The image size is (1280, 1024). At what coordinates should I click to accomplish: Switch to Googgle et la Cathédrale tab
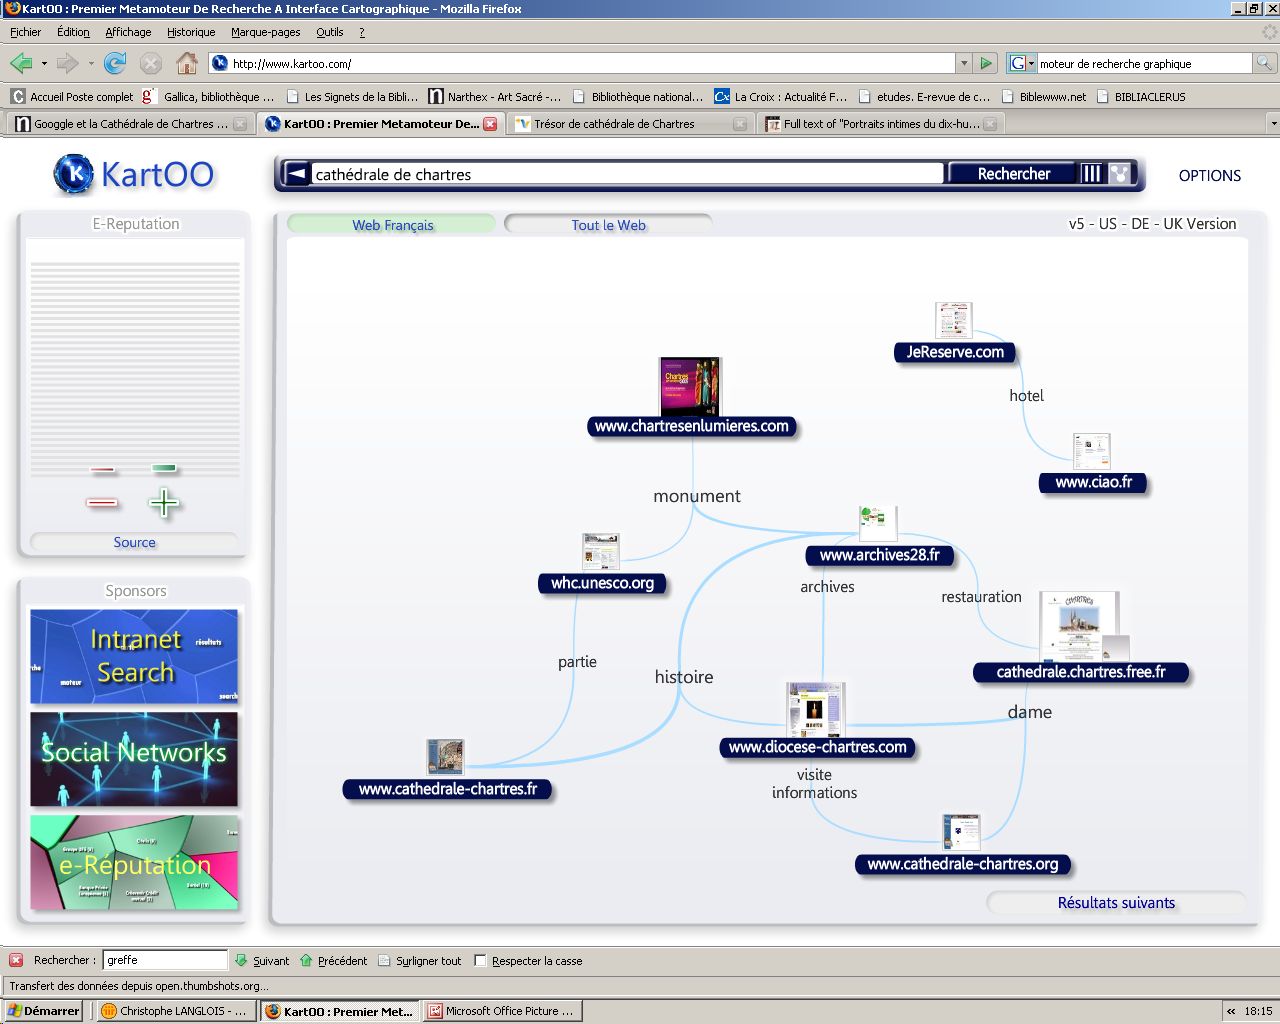[x=130, y=124]
